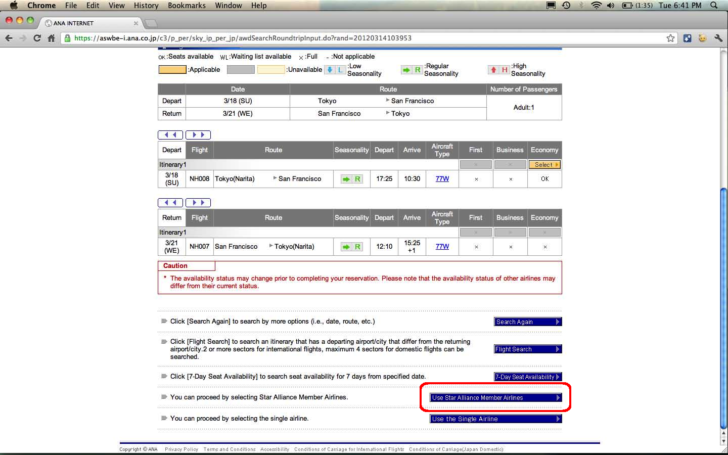728x455 pixels.
Task: Click the 7-Day Seat Availability button
Action: point(528,377)
